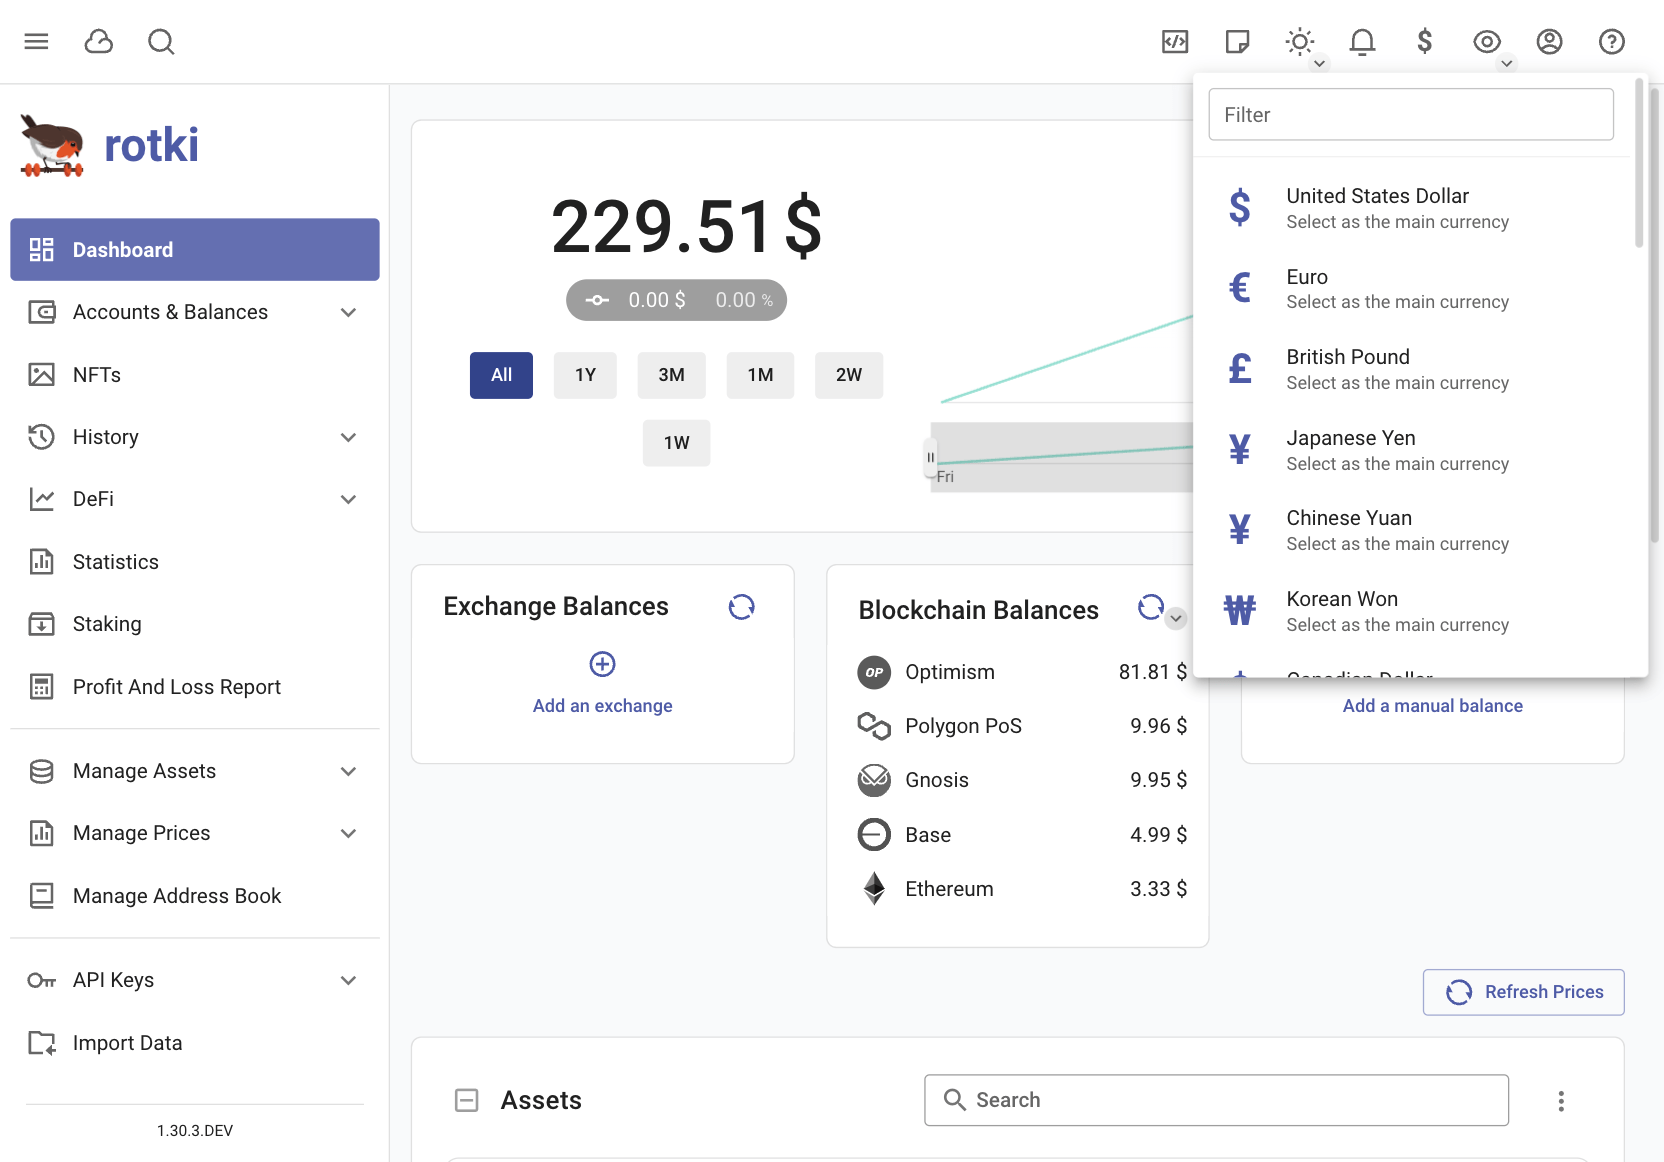Open the Dashboard menu item
The image size is (1664, 1162).
195,249
